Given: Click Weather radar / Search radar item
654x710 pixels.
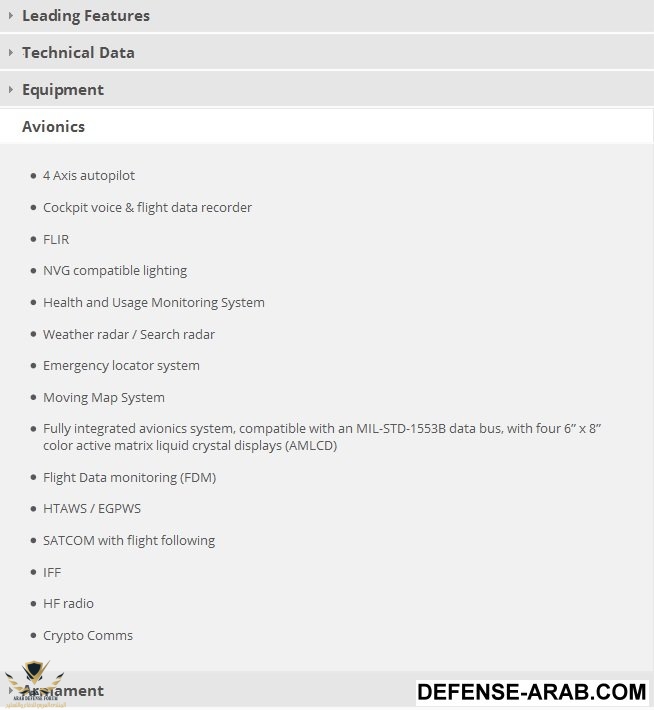Looking at the screenshot, I should (129, 334).
